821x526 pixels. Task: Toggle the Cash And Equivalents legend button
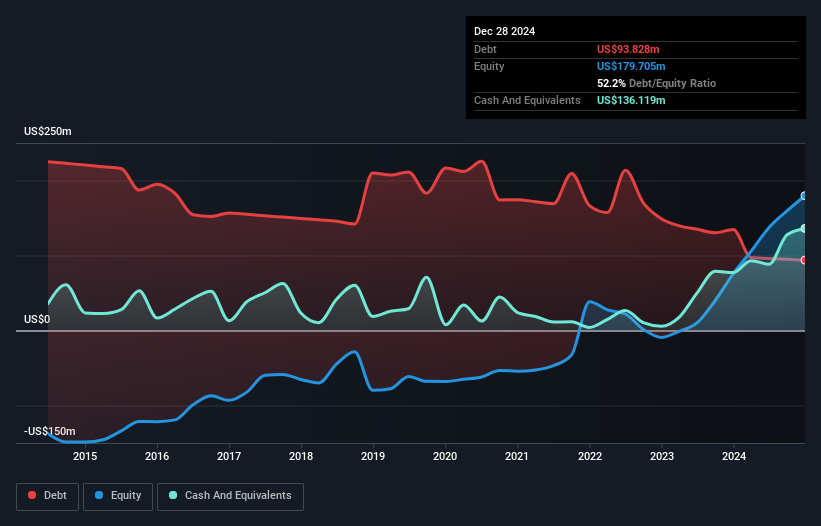coord(230,496)
